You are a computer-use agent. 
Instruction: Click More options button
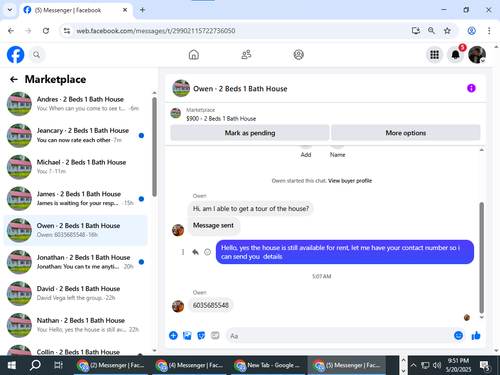(x=406, y=133)
